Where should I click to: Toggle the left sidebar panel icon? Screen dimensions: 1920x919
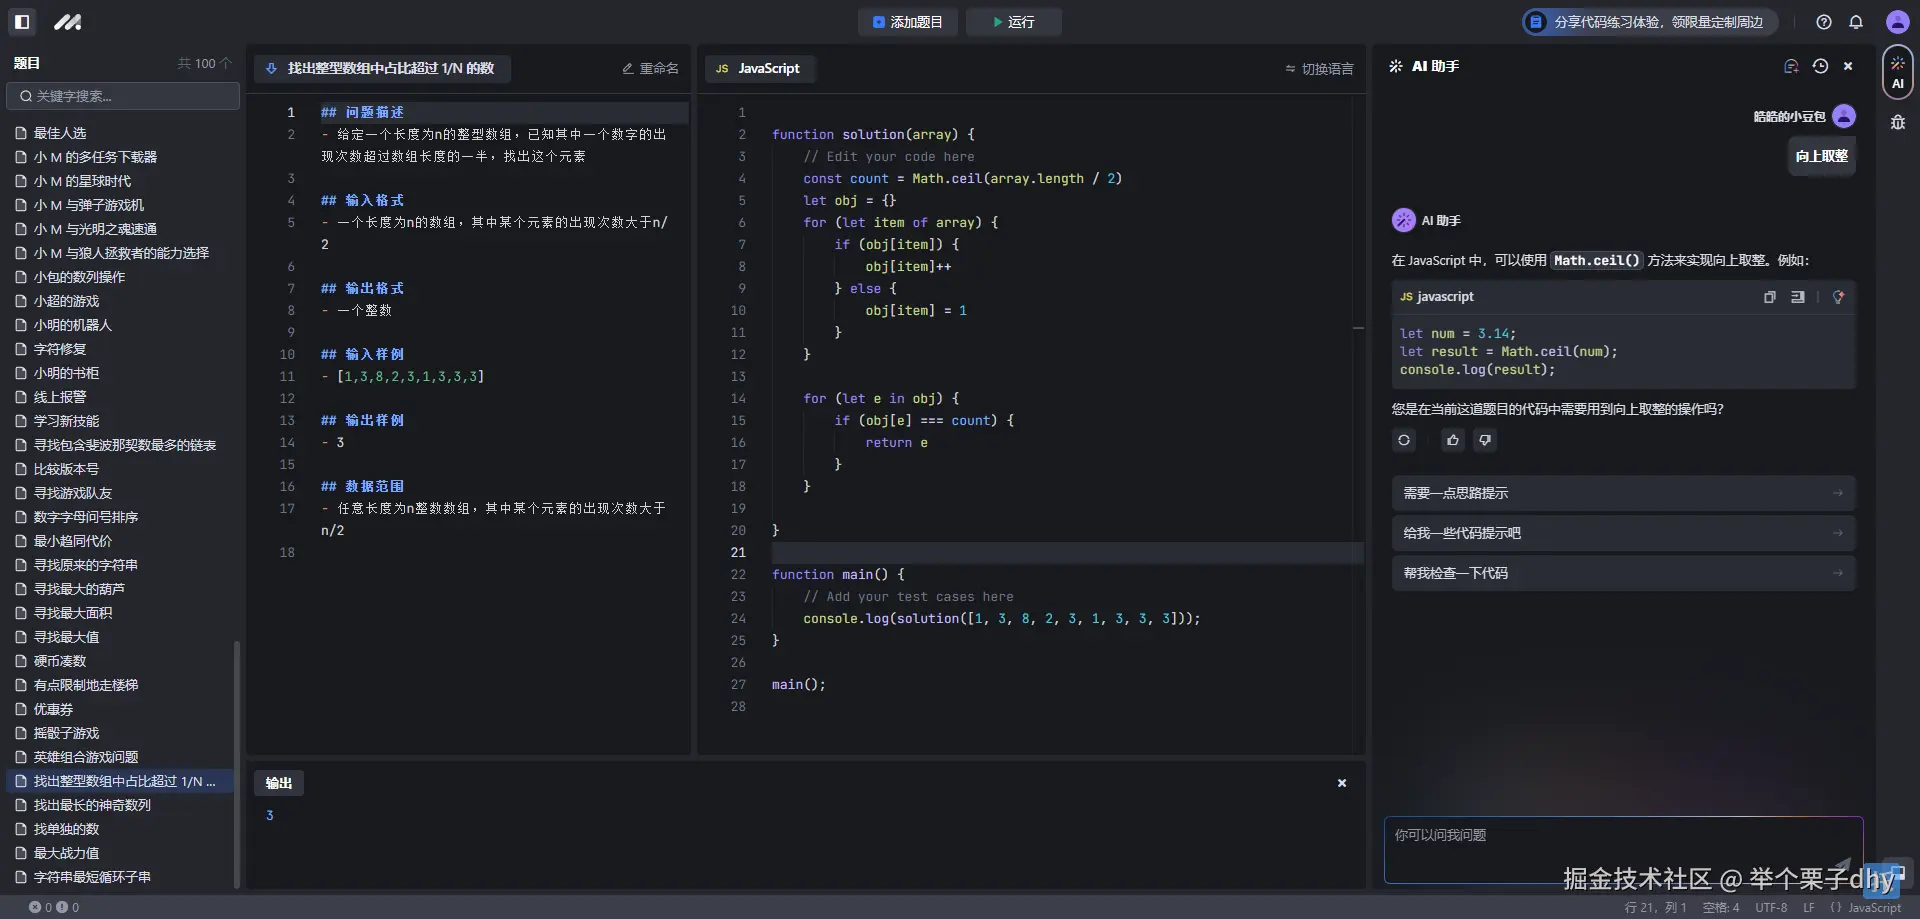pyautogui.click(x=22, y=21)
